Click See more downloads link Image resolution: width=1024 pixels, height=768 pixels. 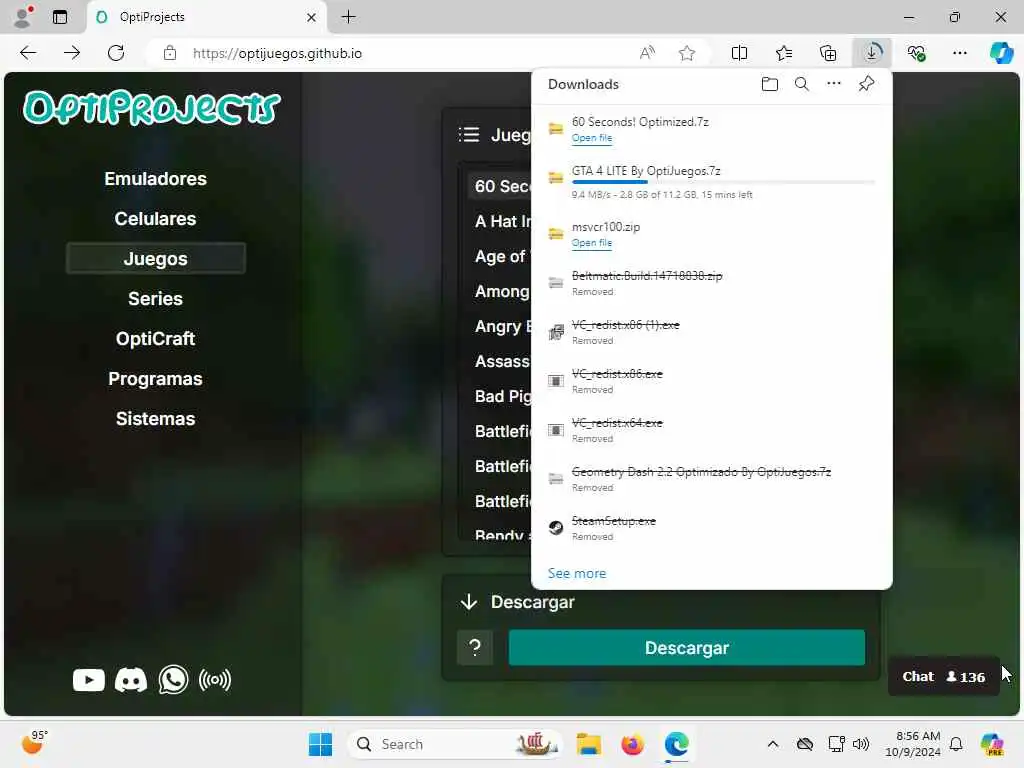tap(577, 573)
